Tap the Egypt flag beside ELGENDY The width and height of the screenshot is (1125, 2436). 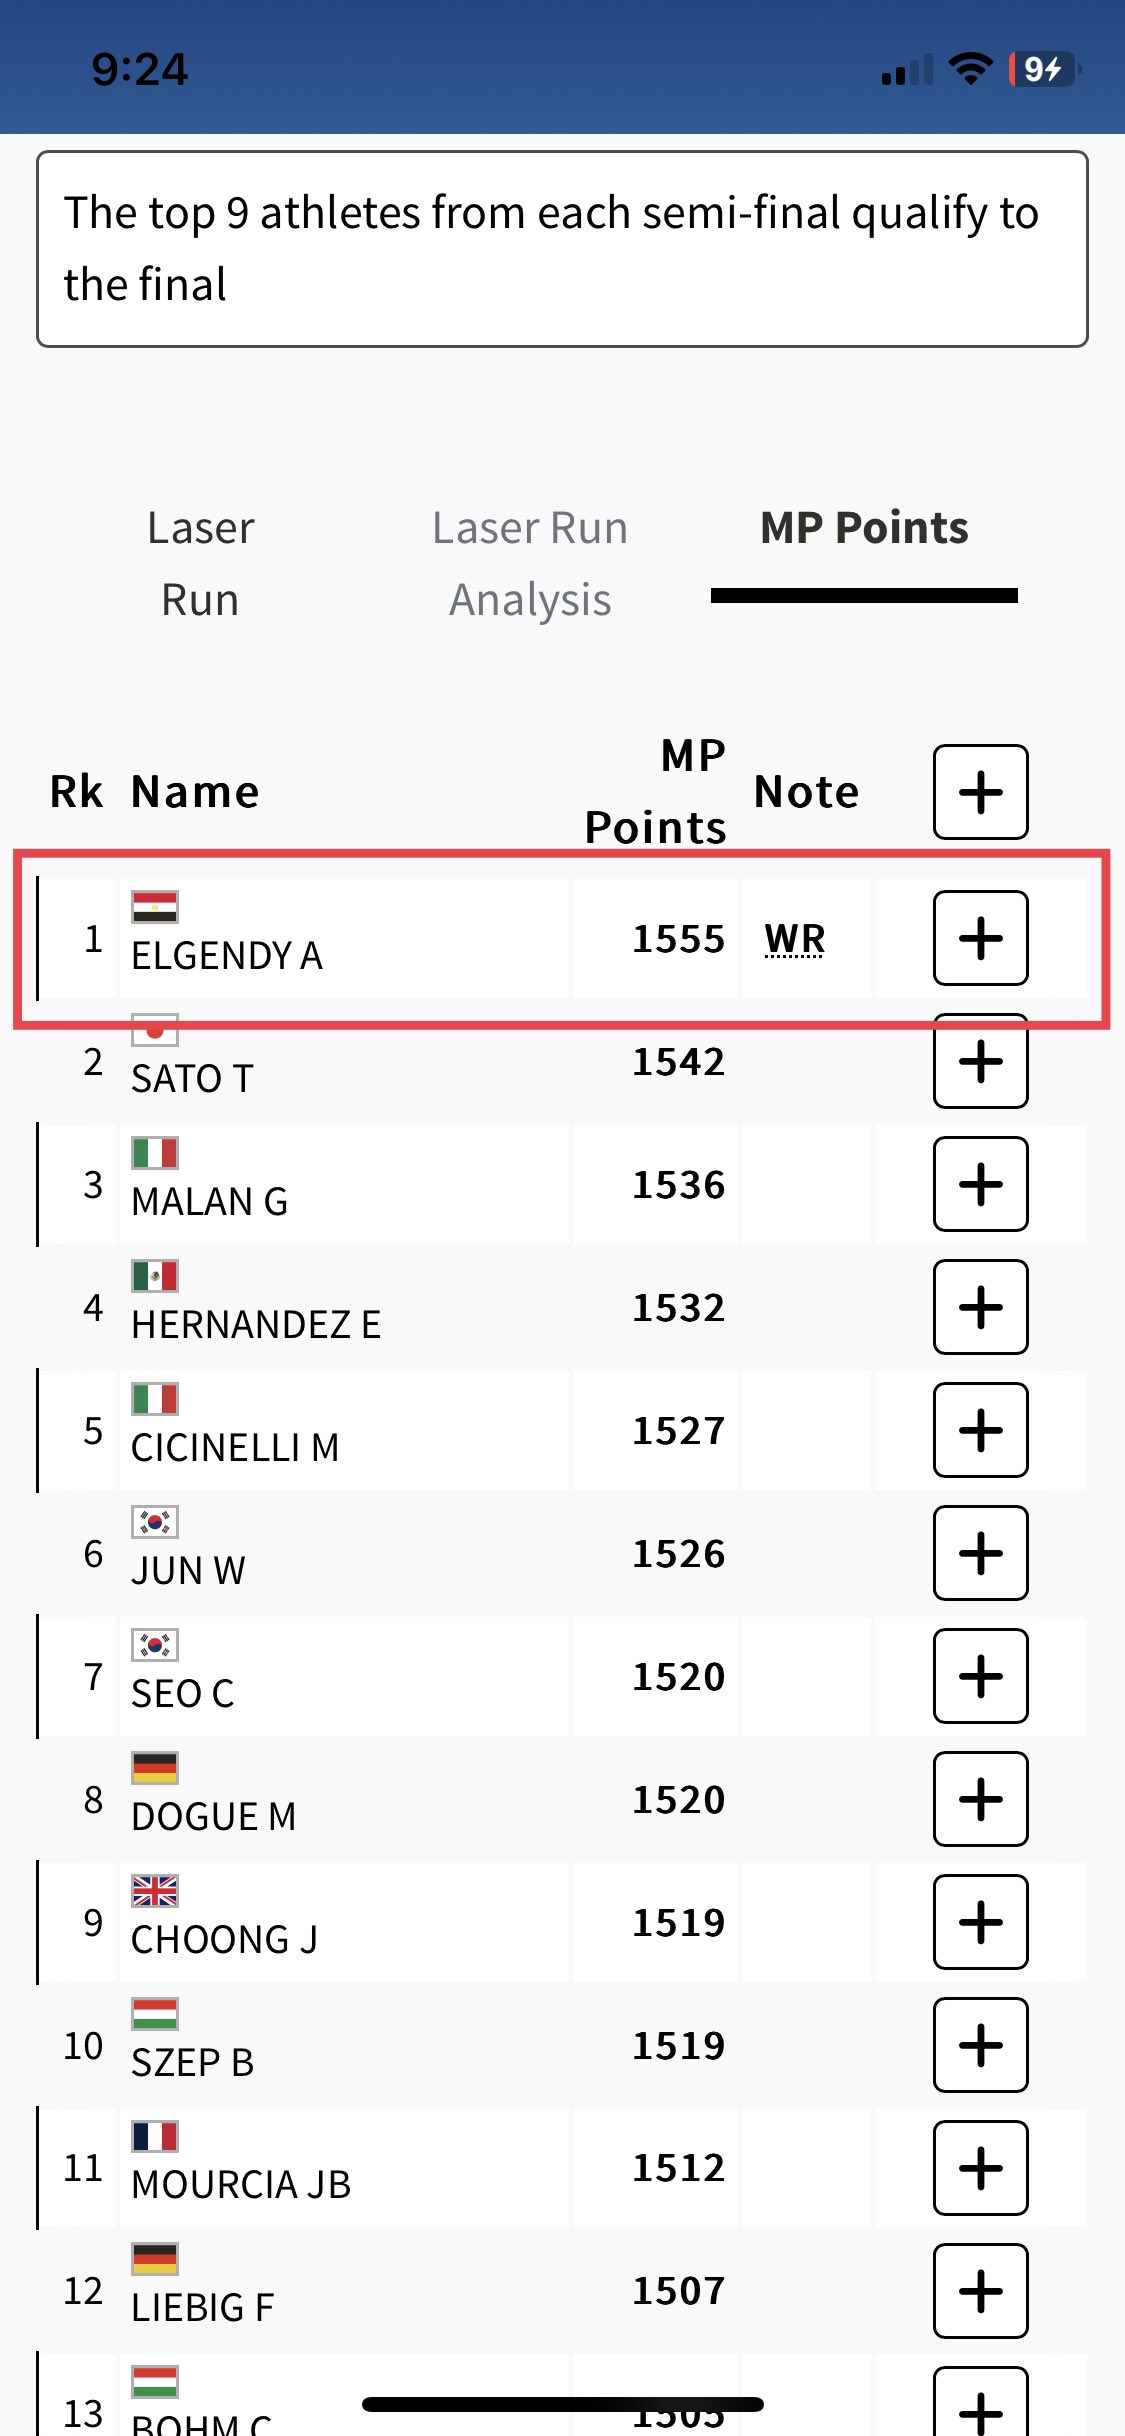155,907
